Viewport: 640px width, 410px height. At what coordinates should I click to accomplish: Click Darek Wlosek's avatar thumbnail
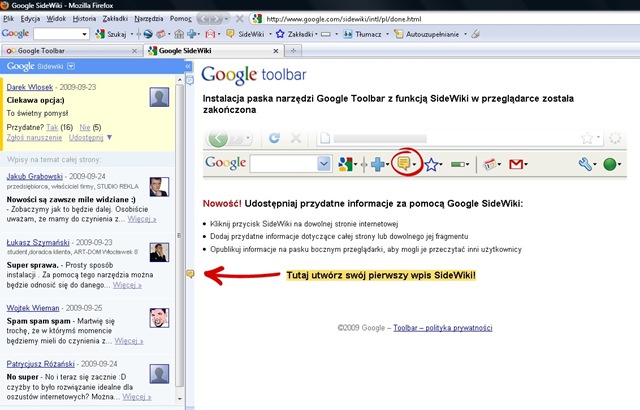(159, 97)
